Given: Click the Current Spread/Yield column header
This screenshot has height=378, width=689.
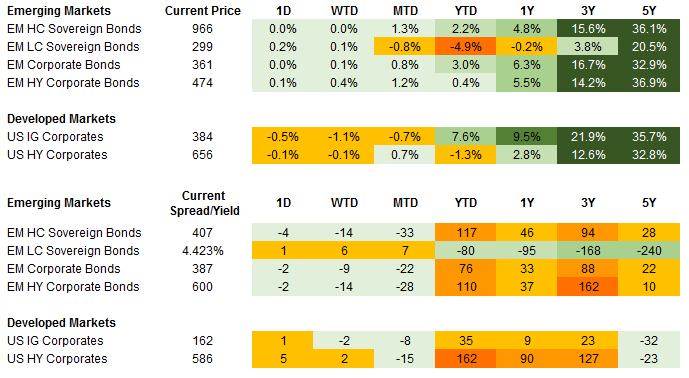Looking at the screenshot, I should point(204,204).
